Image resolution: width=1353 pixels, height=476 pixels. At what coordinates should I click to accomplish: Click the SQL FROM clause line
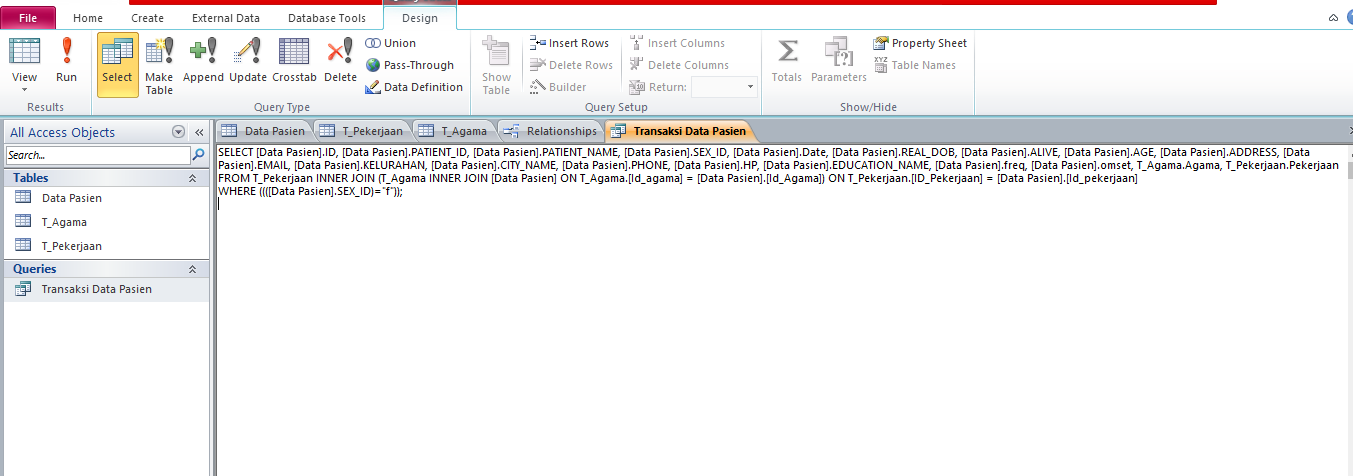point(678,178)
